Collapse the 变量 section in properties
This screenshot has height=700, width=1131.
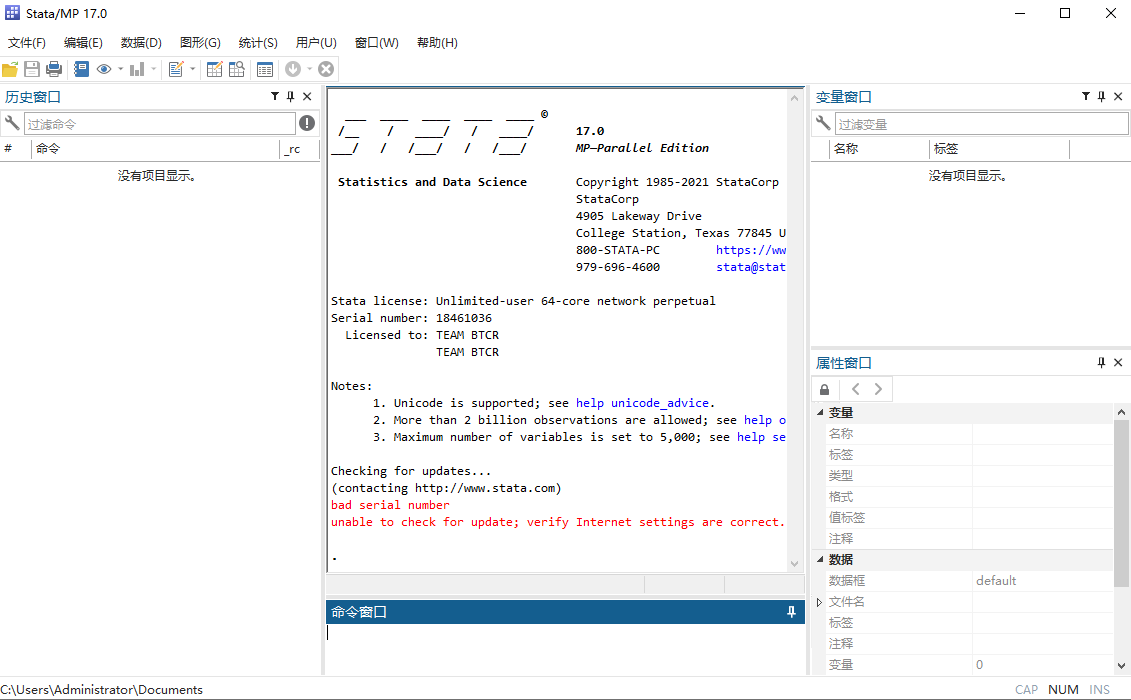point(820,412)
